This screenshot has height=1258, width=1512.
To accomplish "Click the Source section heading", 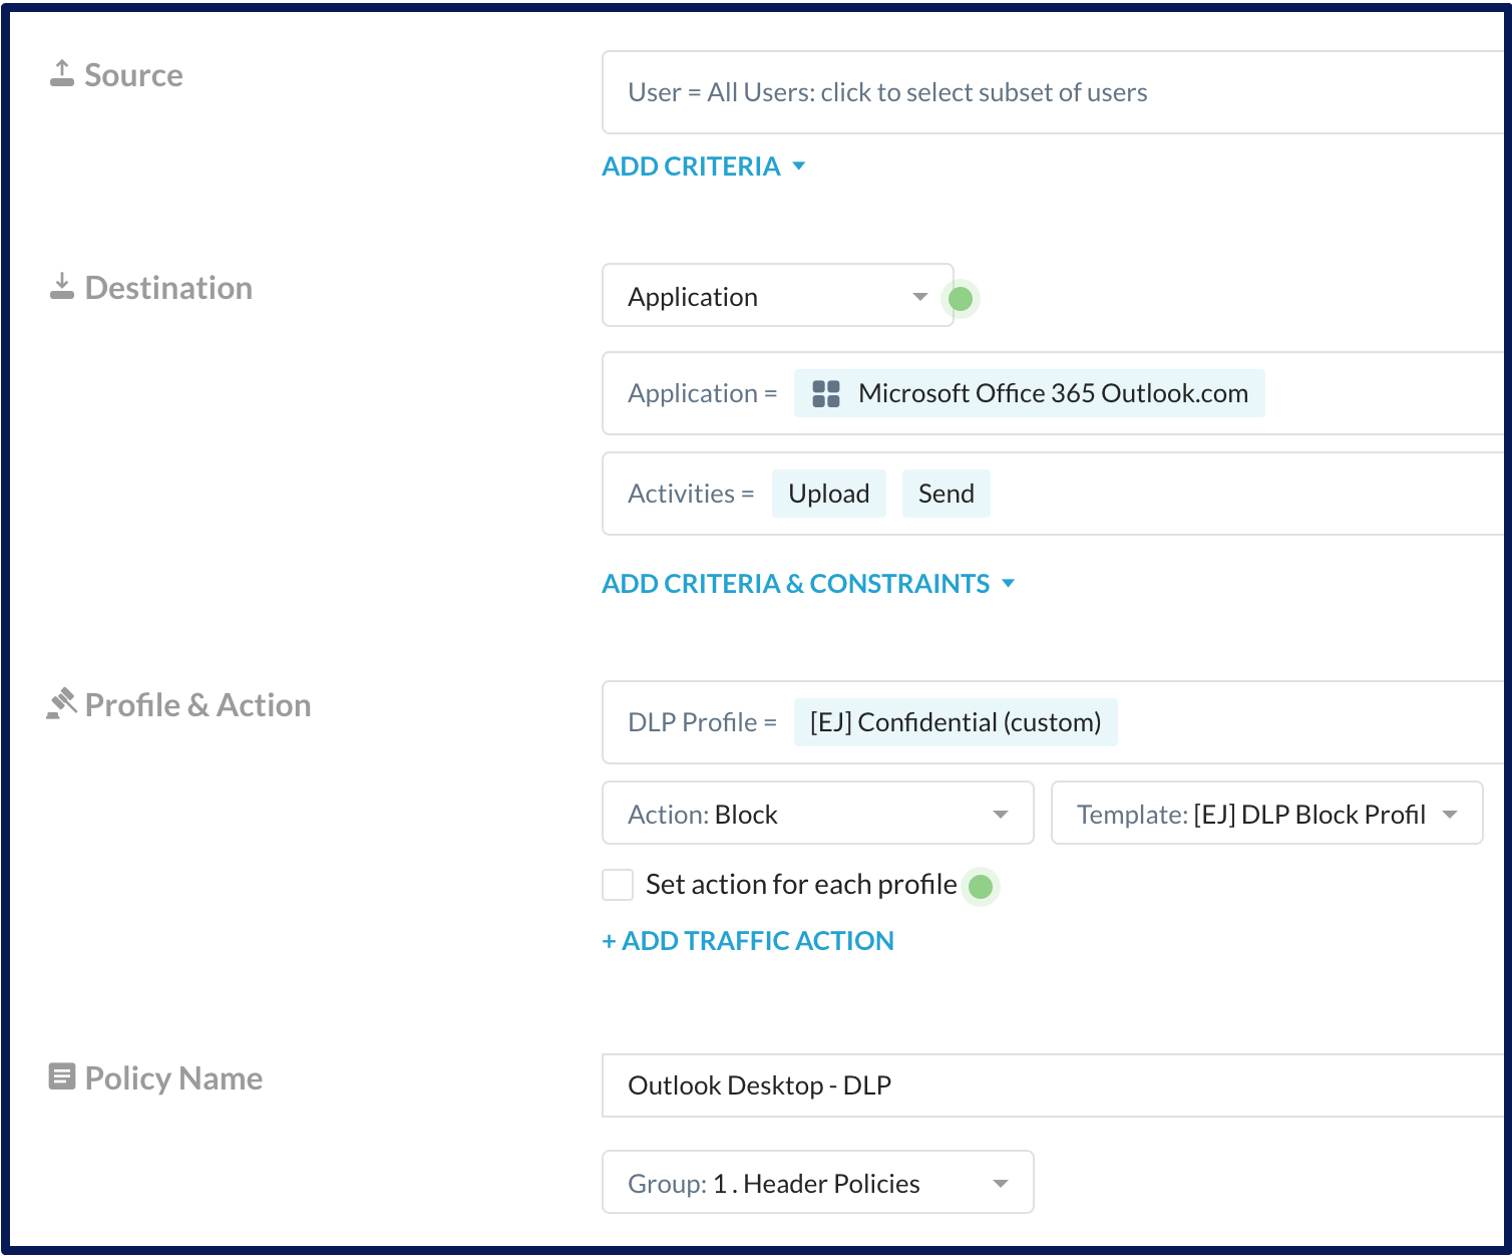I will pyautogui.click(x=134, y=75).
